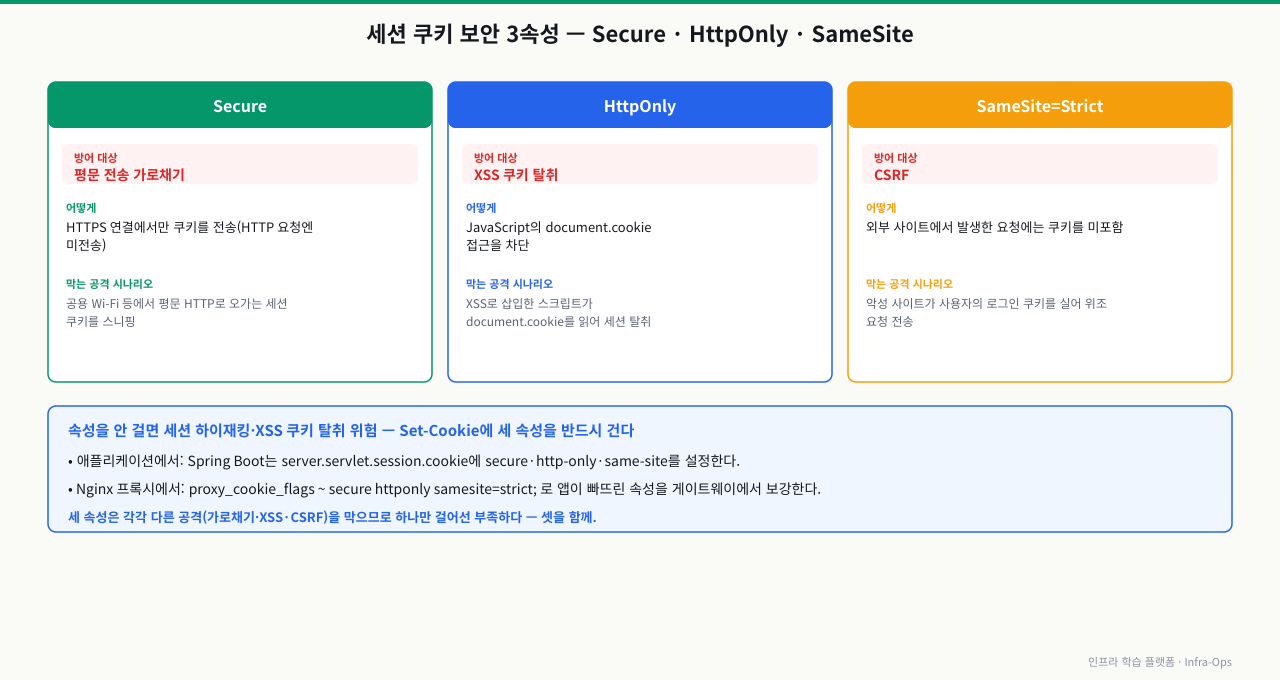1280x680 pixels.
Task: Click '방어 대상' label in Secure card
Action: tap(95, 157)
